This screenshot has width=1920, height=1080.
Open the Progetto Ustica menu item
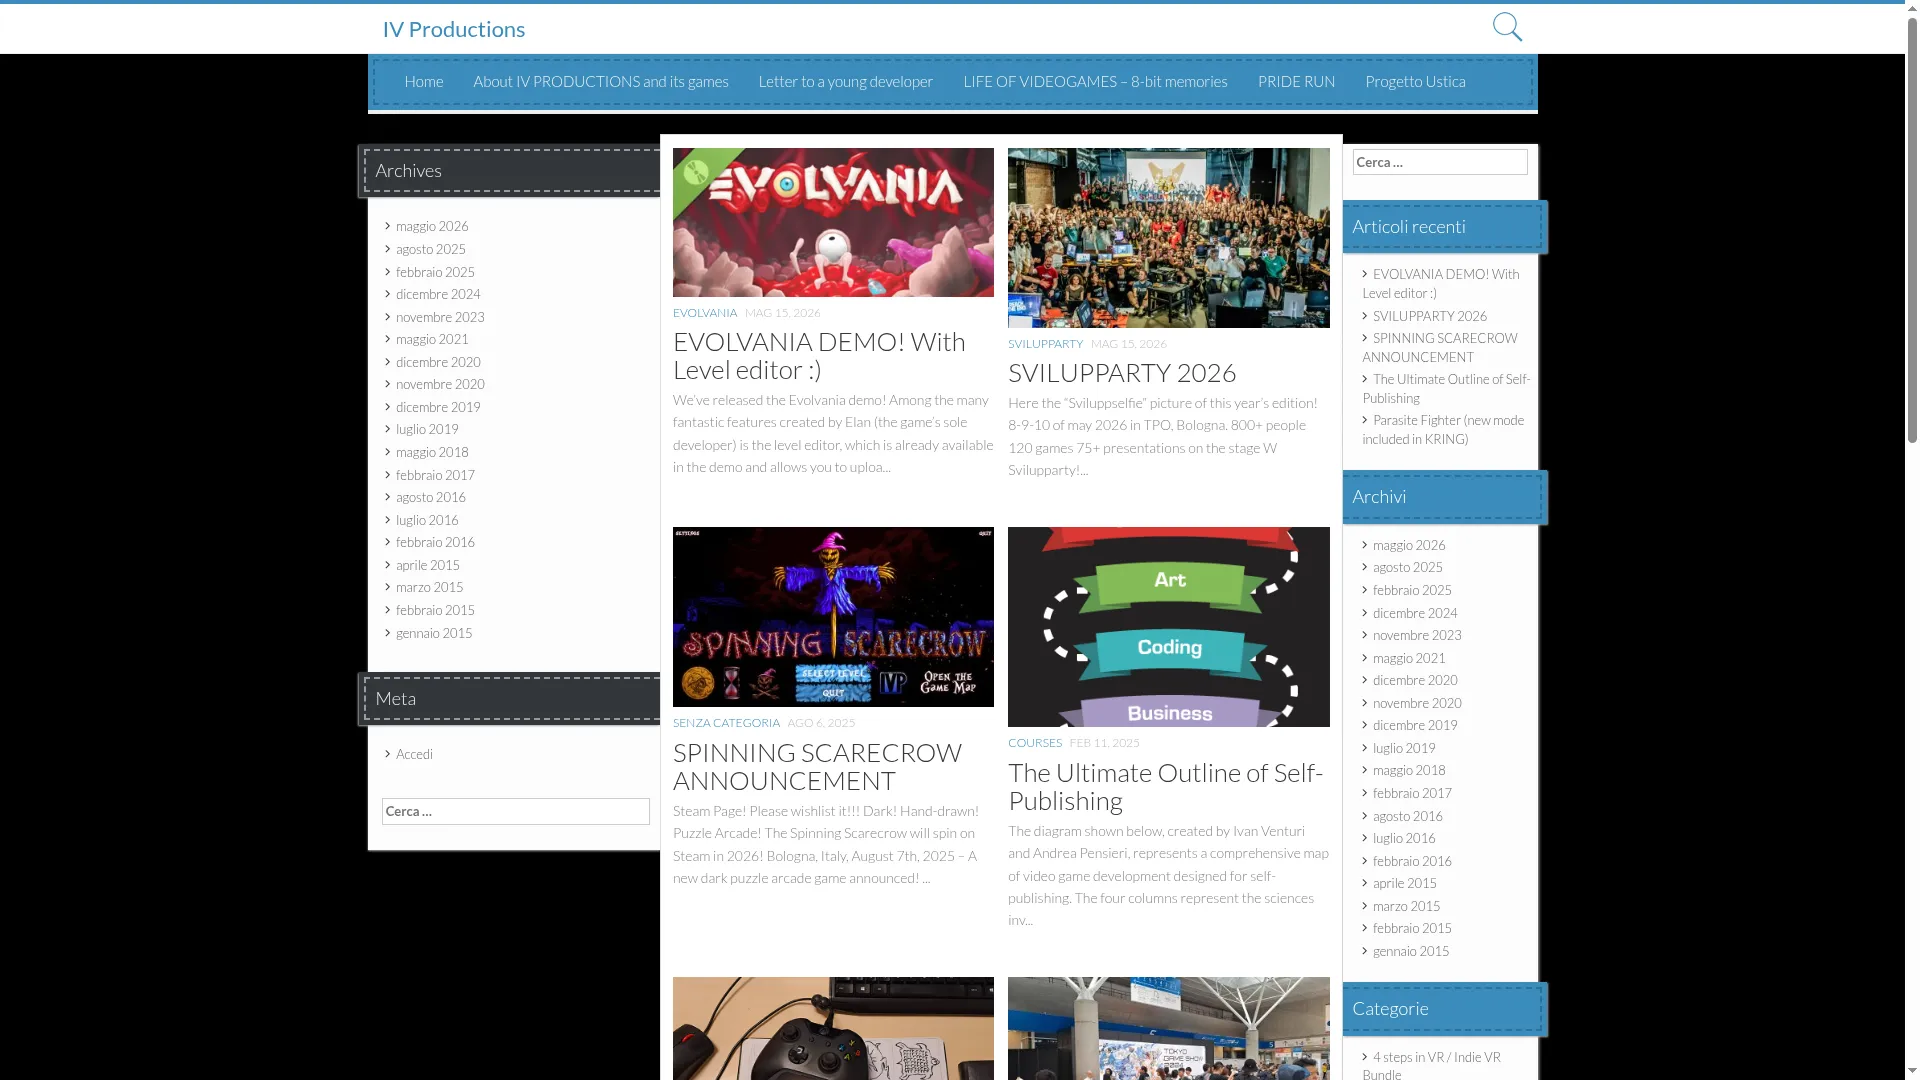(1415, 81)
